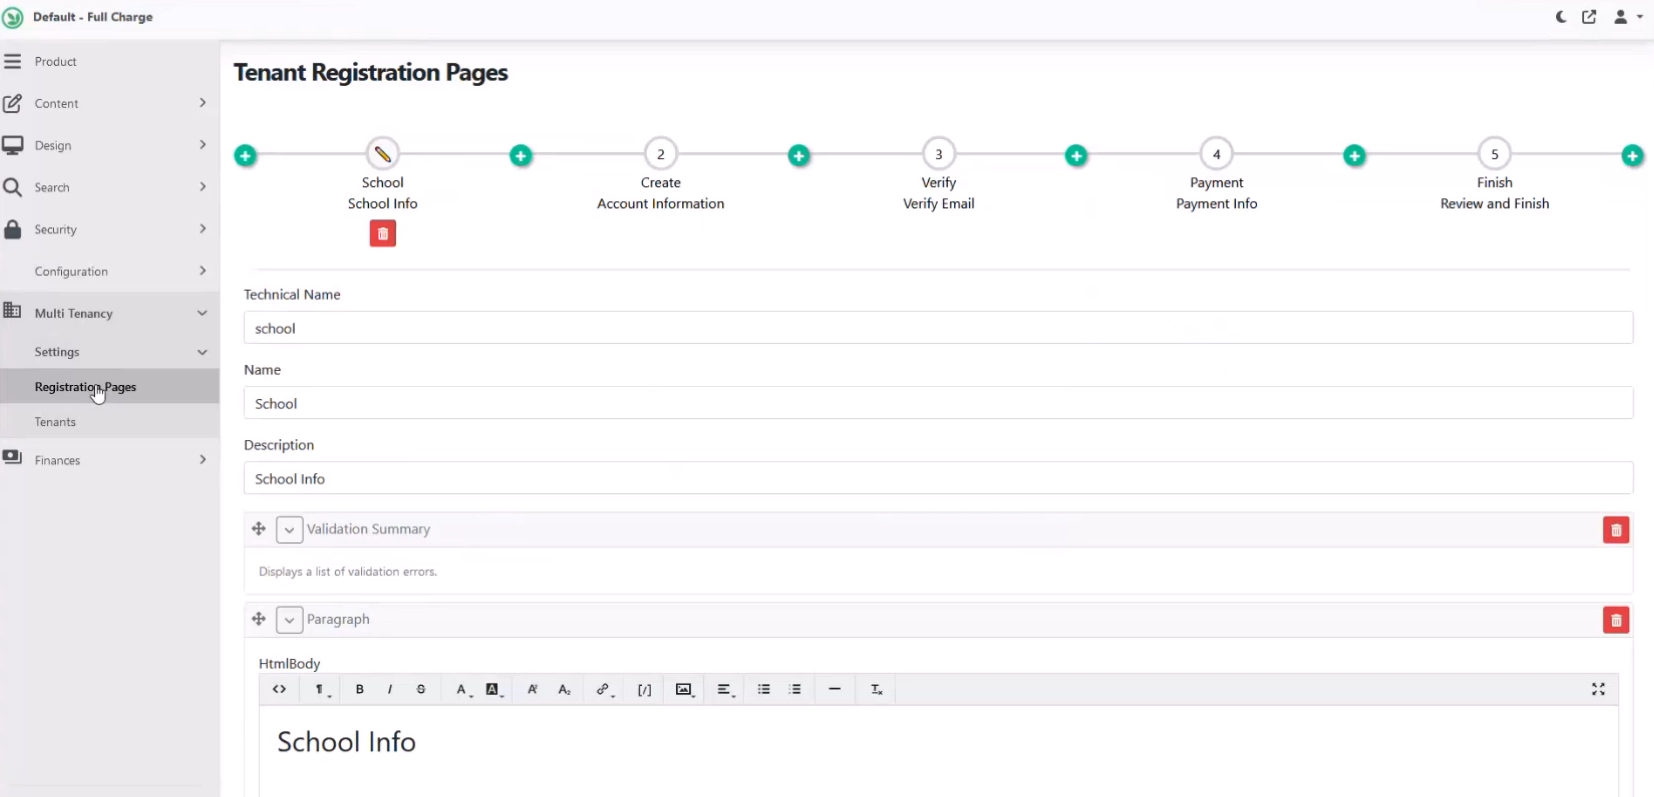Toggle strikethrough formatting
Viewport: 1654px width, 797px height.
(x=421, y=690)
